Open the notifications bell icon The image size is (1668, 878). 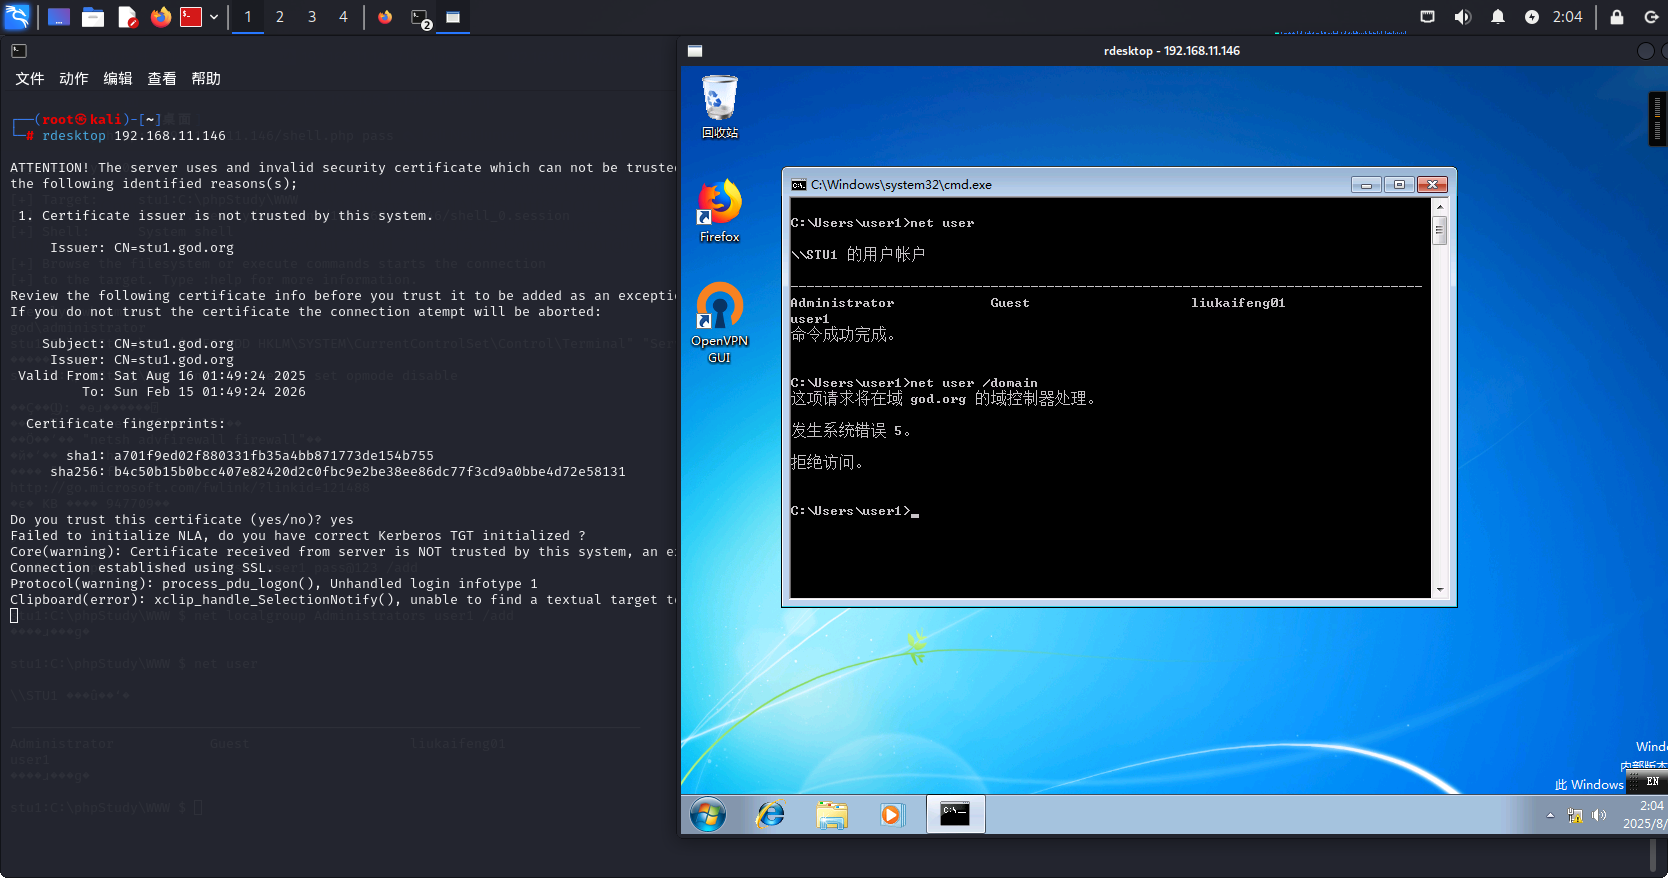(1497, 17)
